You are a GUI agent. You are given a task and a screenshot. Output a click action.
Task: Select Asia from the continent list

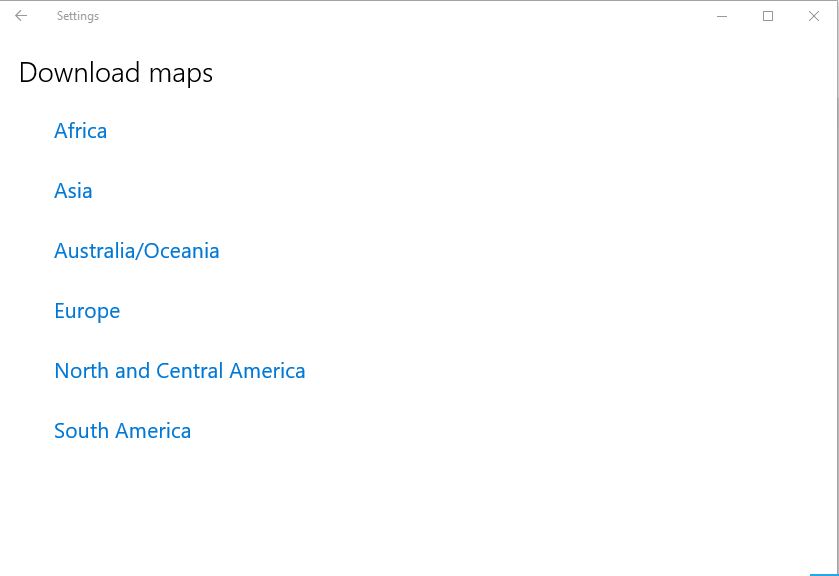coord(73,190)
